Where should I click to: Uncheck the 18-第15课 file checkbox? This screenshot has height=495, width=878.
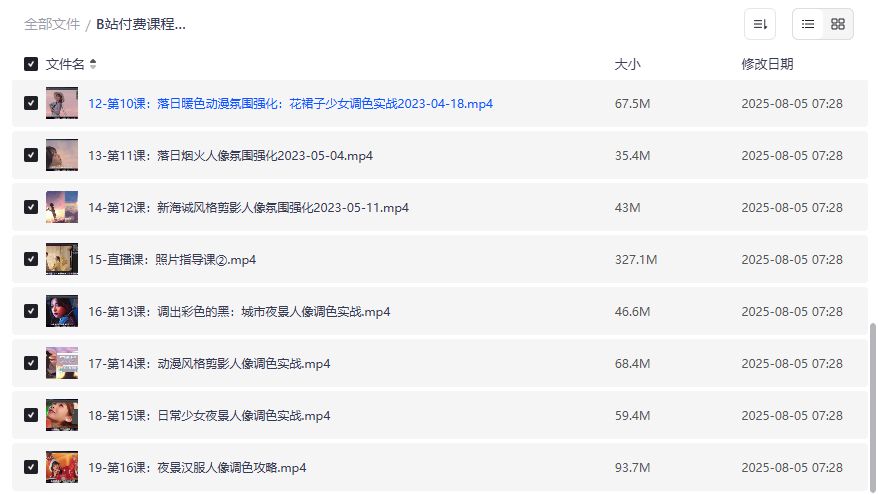31,415
